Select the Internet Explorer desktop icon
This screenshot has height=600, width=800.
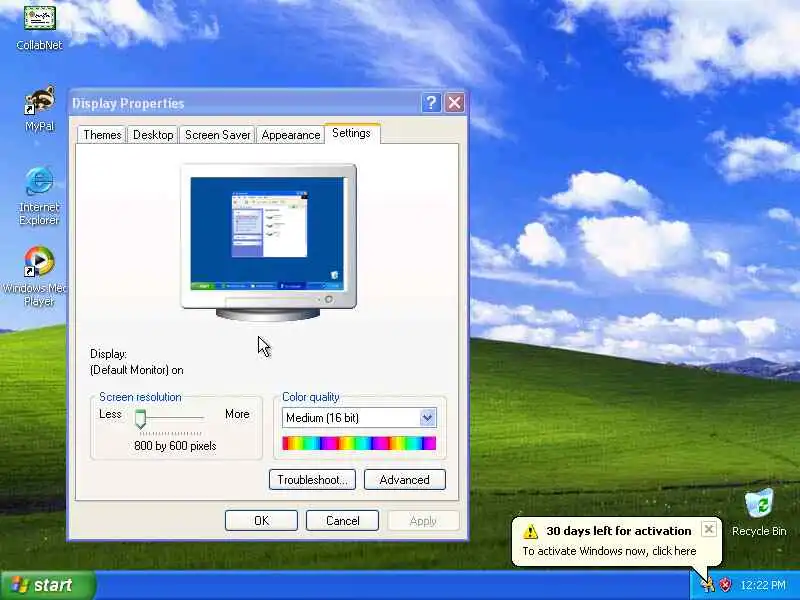click(39, 196)
